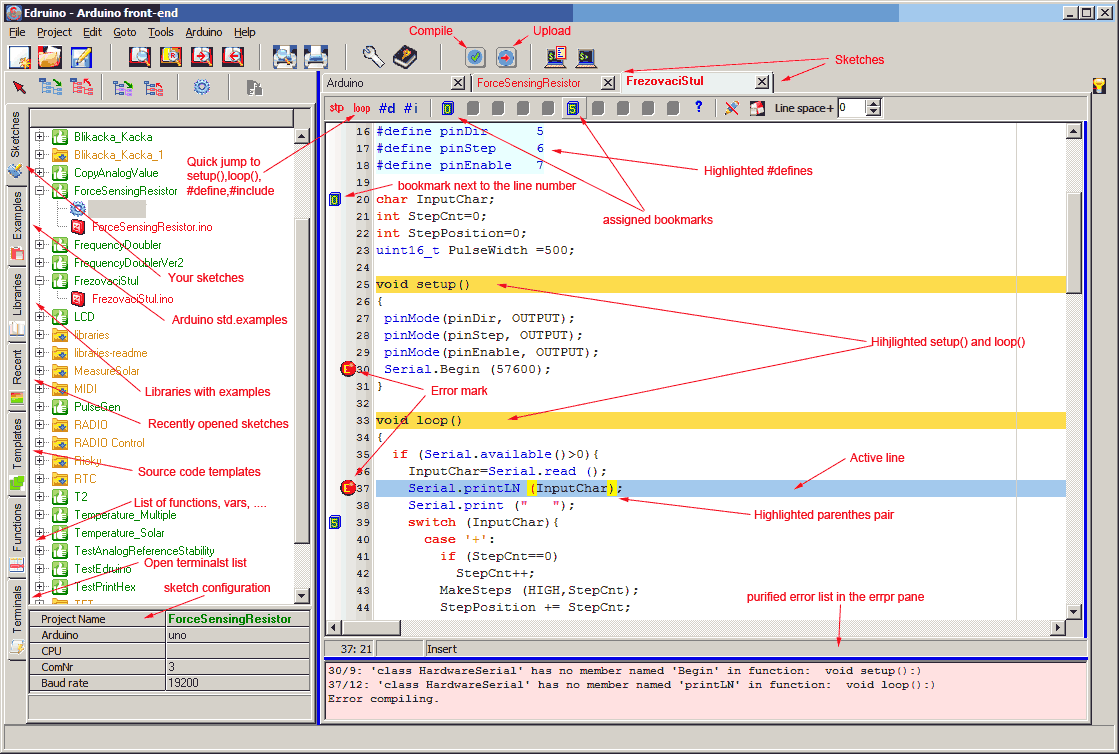Click the editor horizontal scrollbar thumb
Image resolution: width=1119 pixels, height=754 pixels.
[x=371, y=627]
